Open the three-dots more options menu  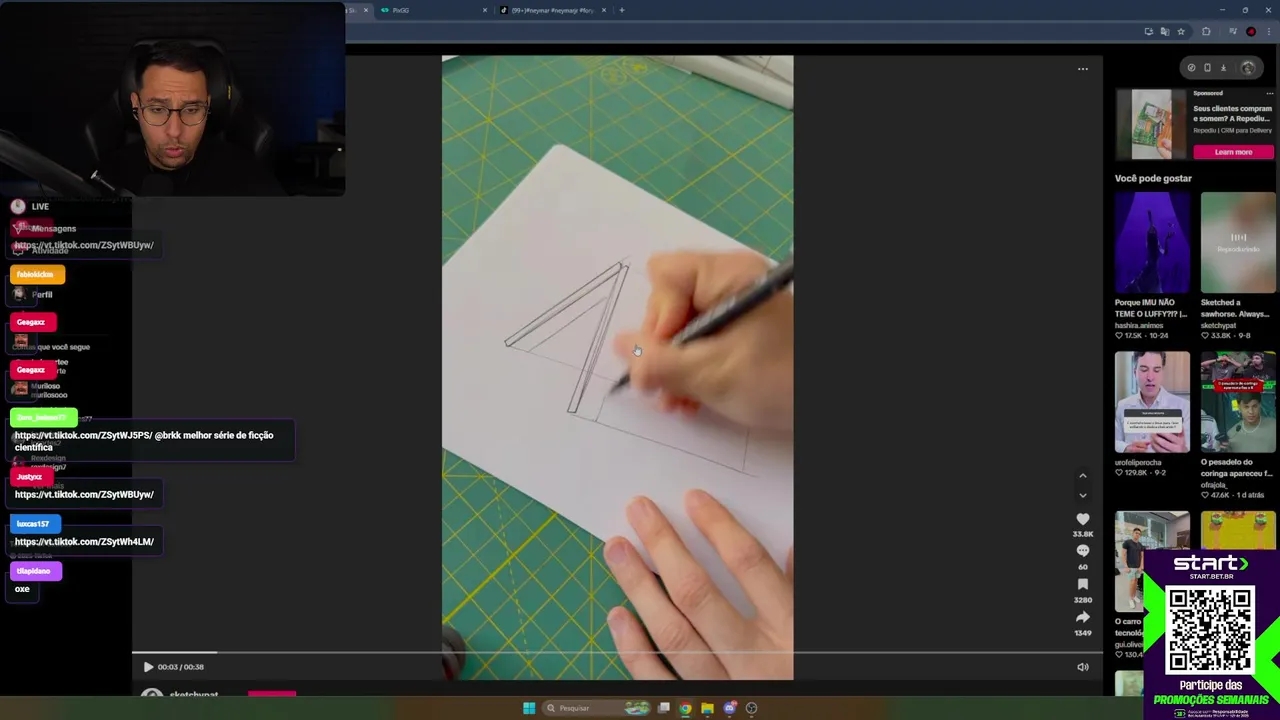point(1083,69)
